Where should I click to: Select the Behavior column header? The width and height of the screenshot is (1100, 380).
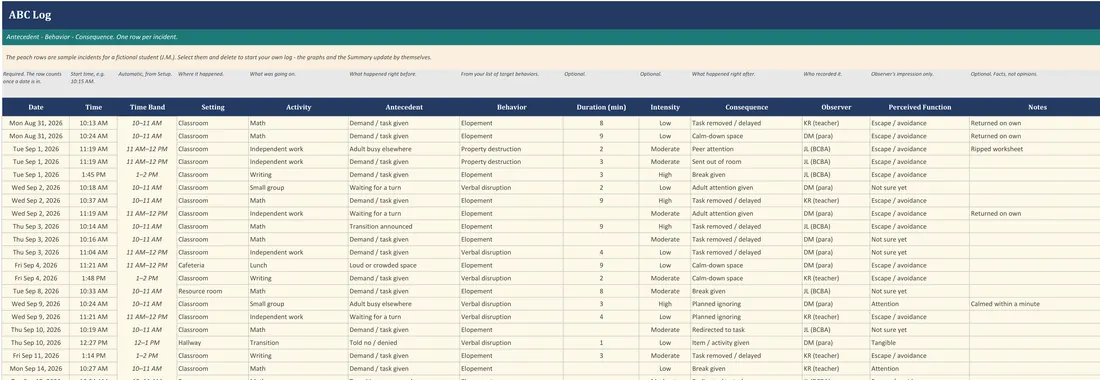pyautogui.click(x=511, y=107)
